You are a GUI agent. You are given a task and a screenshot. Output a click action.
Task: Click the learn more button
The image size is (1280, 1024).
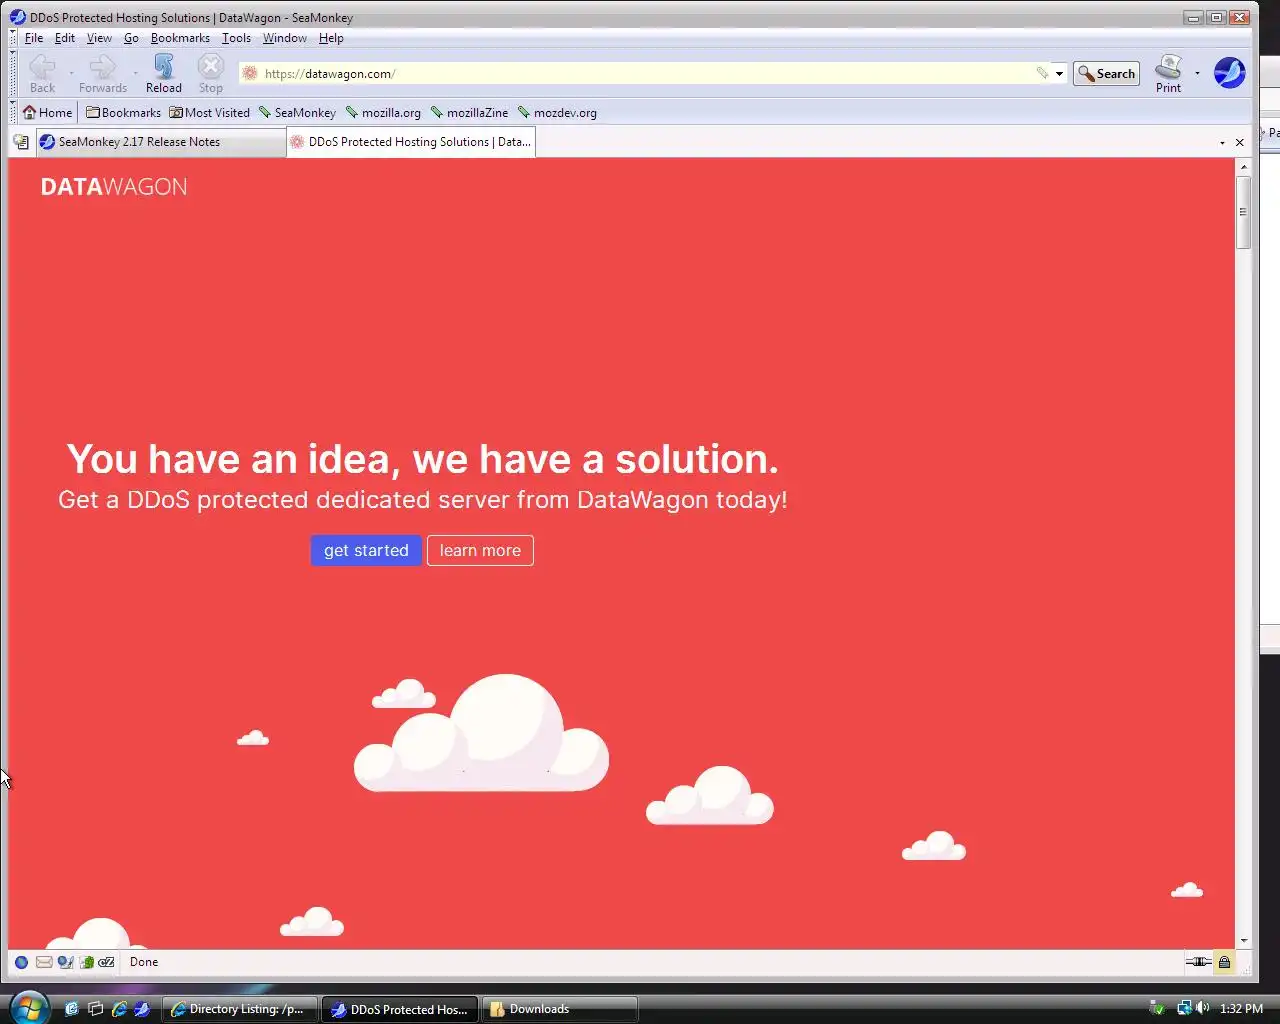(x=480, y=550)
